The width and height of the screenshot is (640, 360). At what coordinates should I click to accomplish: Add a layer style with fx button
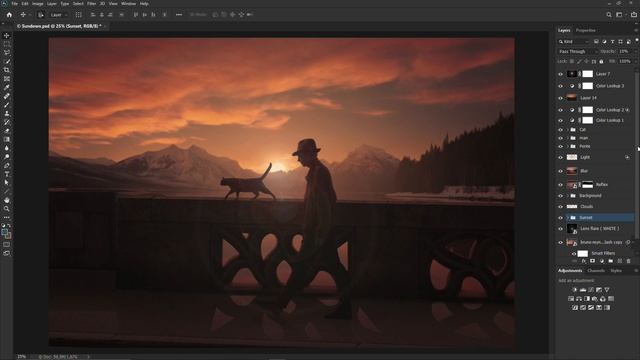(x=584, y=261)
